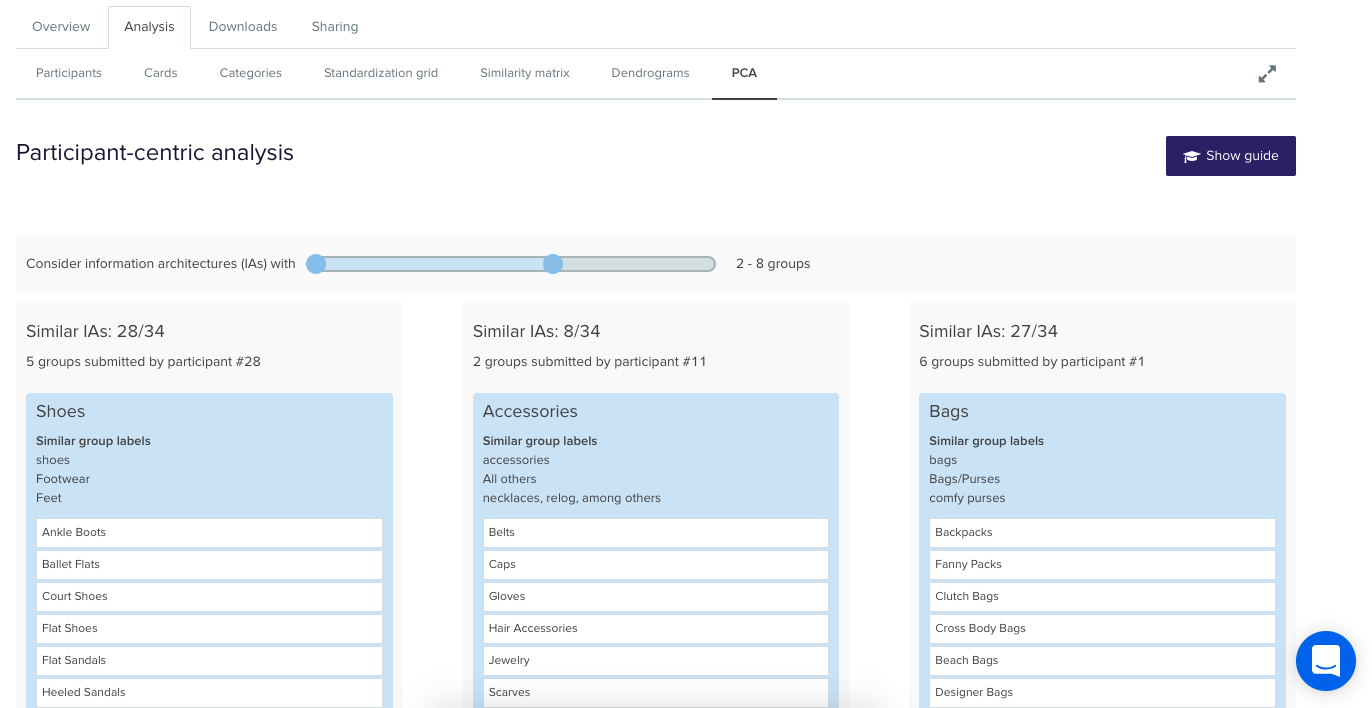Click the left slider handle for groups

[x=316, y=264]
